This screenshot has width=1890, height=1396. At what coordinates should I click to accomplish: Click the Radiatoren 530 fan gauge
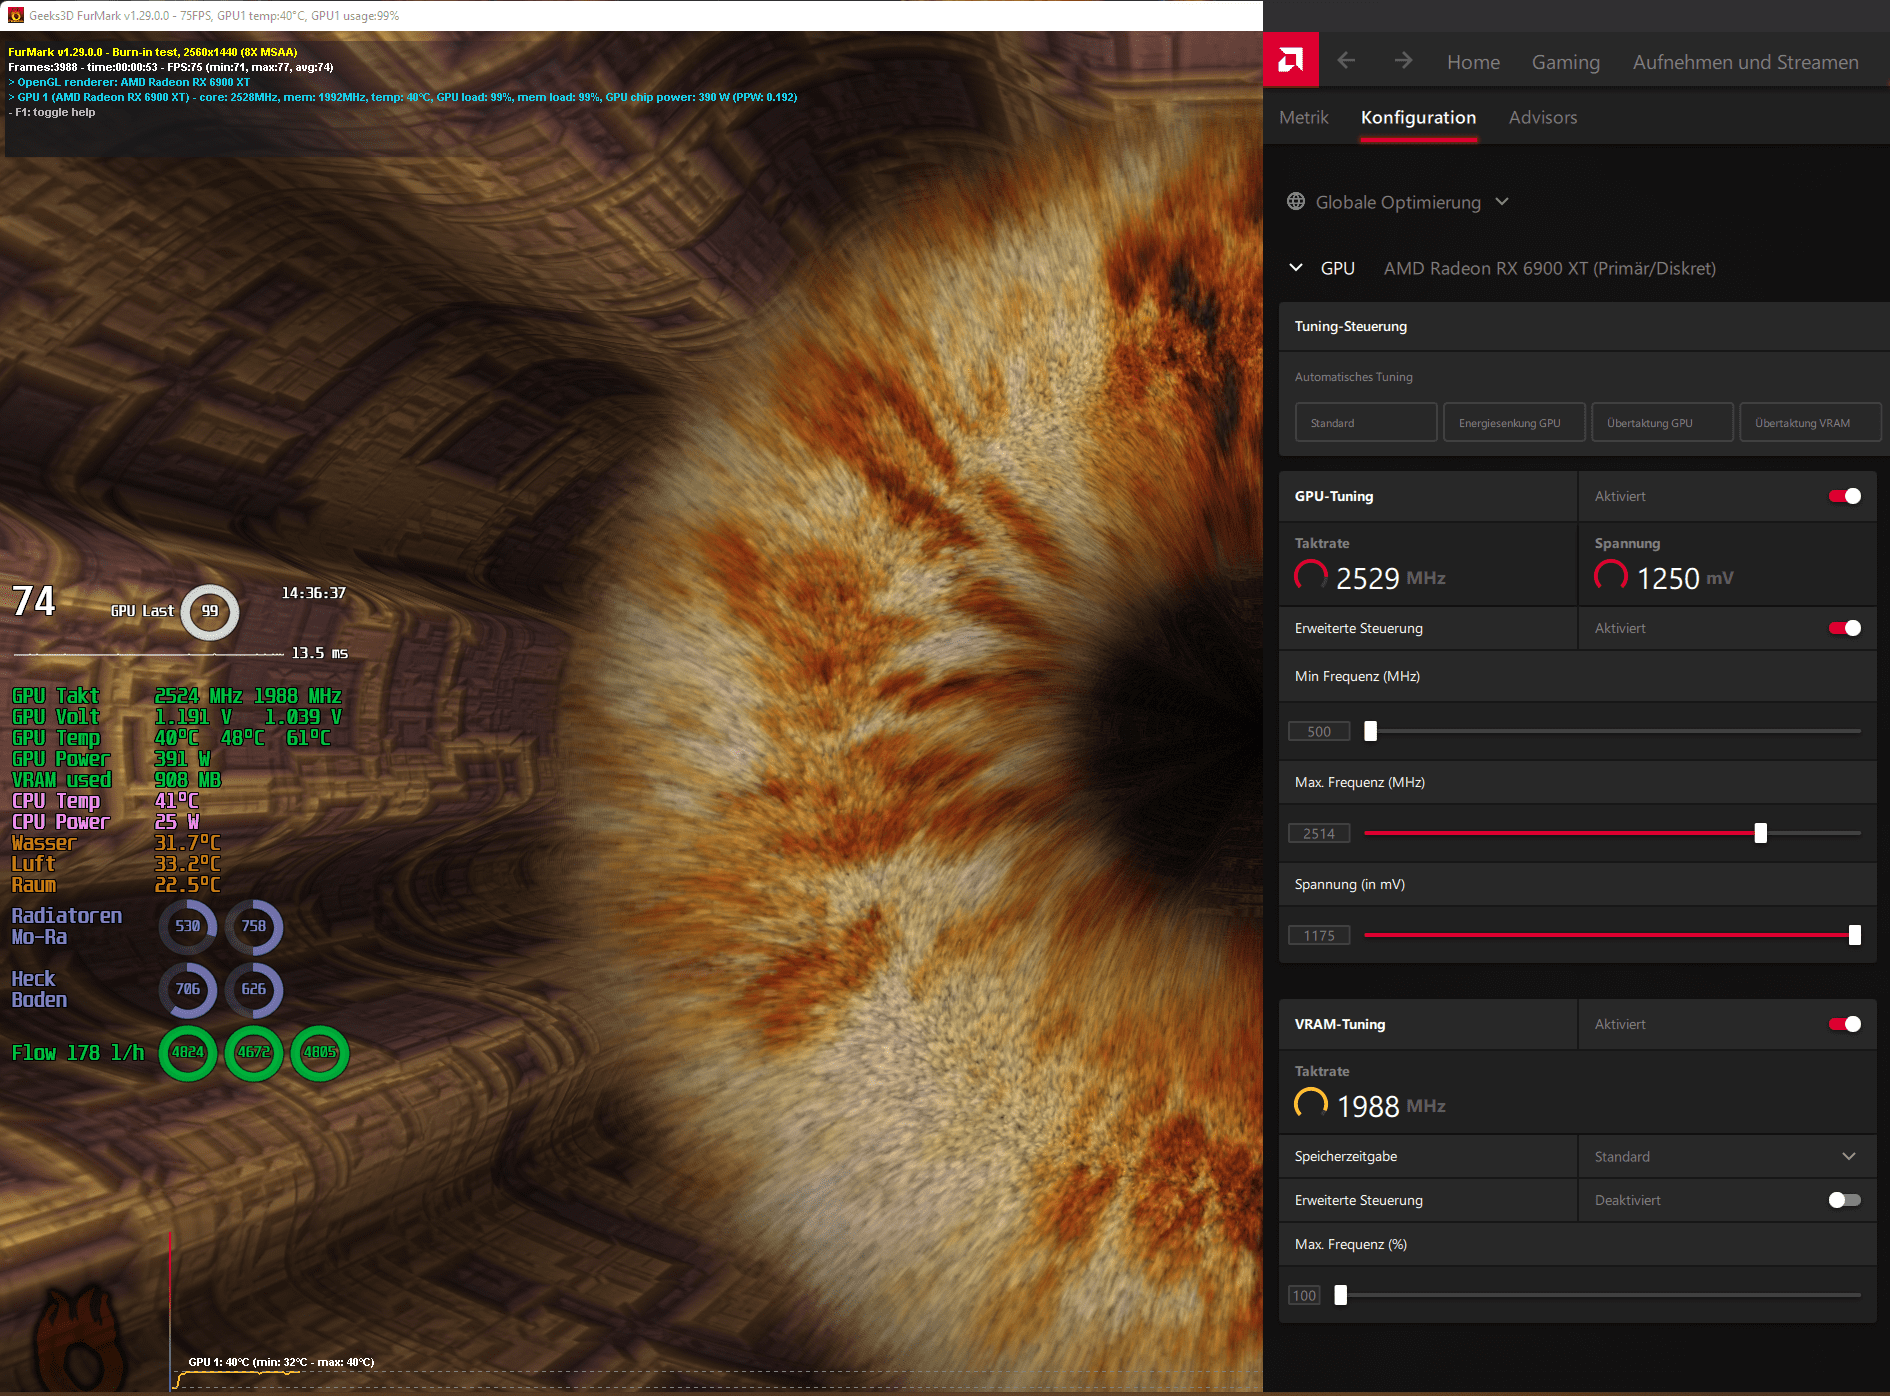188,926
